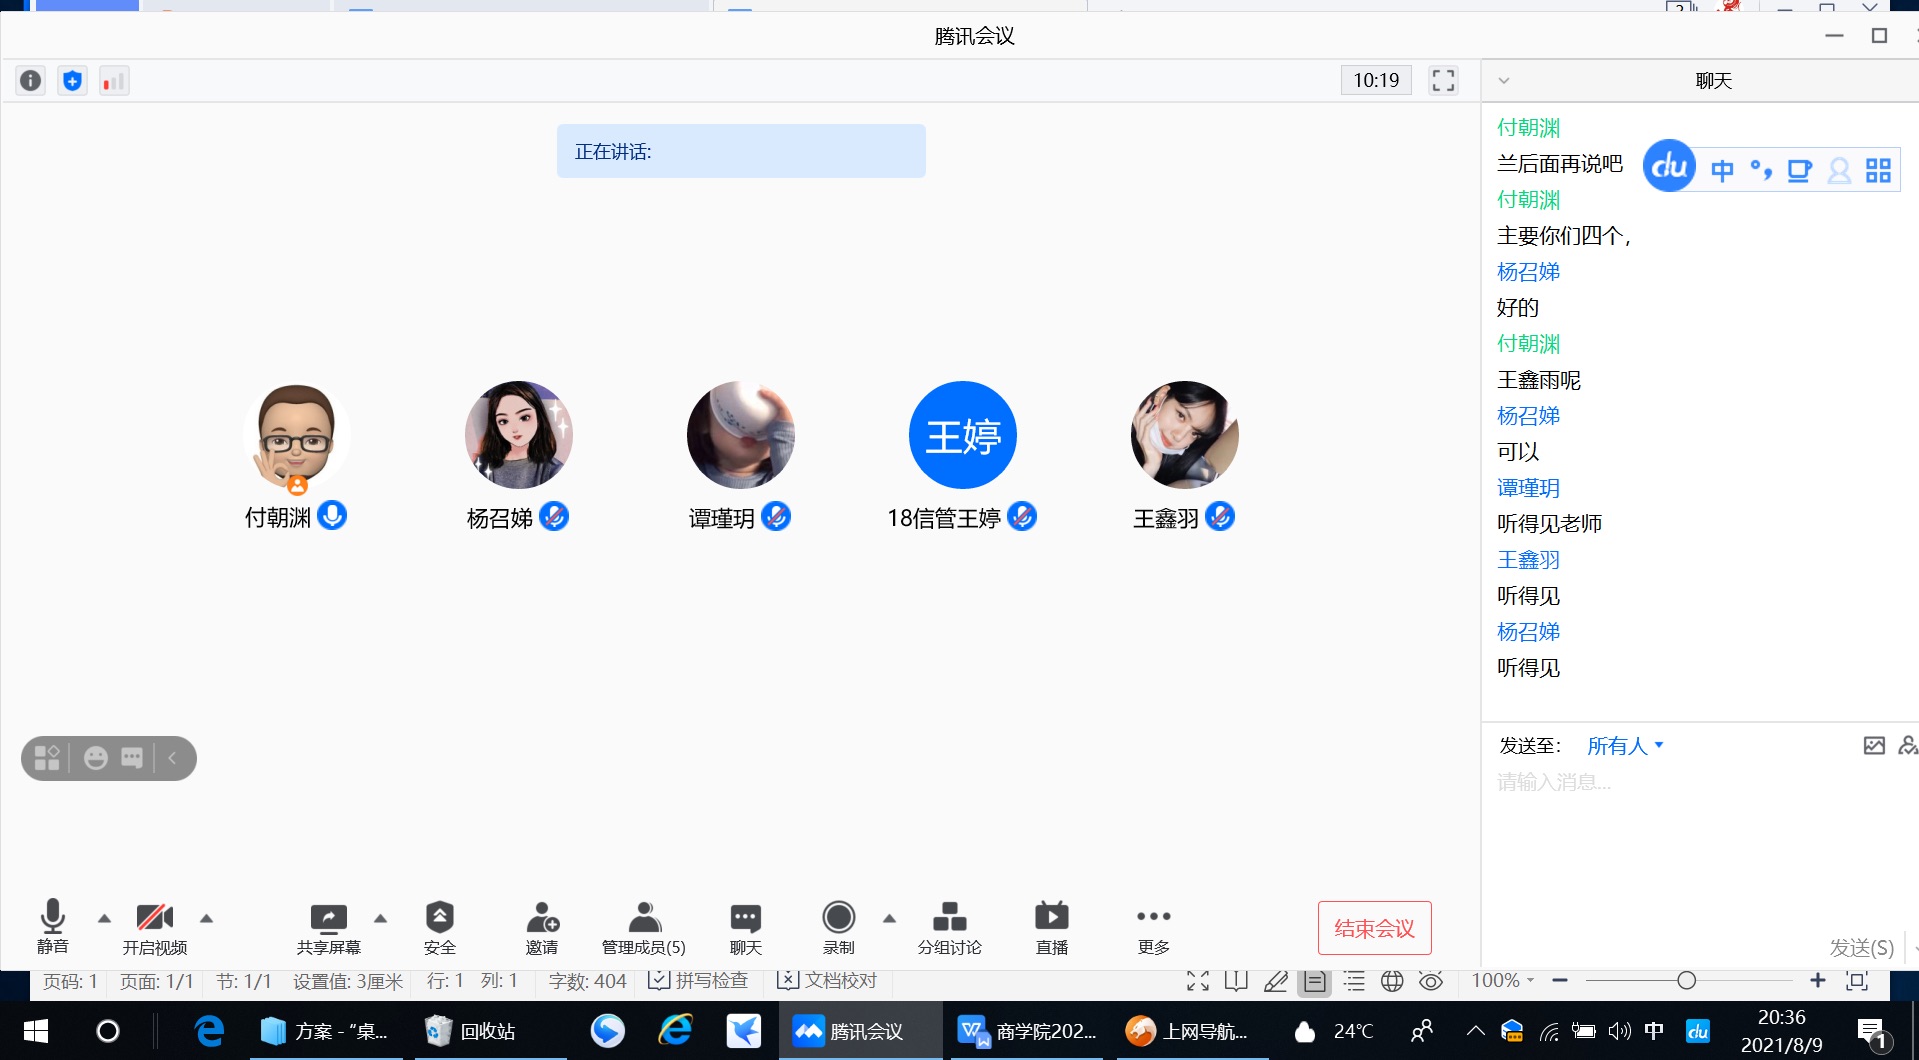
Task: Click the 请输入消息 message input field
Action: [x=1700, y=782]
